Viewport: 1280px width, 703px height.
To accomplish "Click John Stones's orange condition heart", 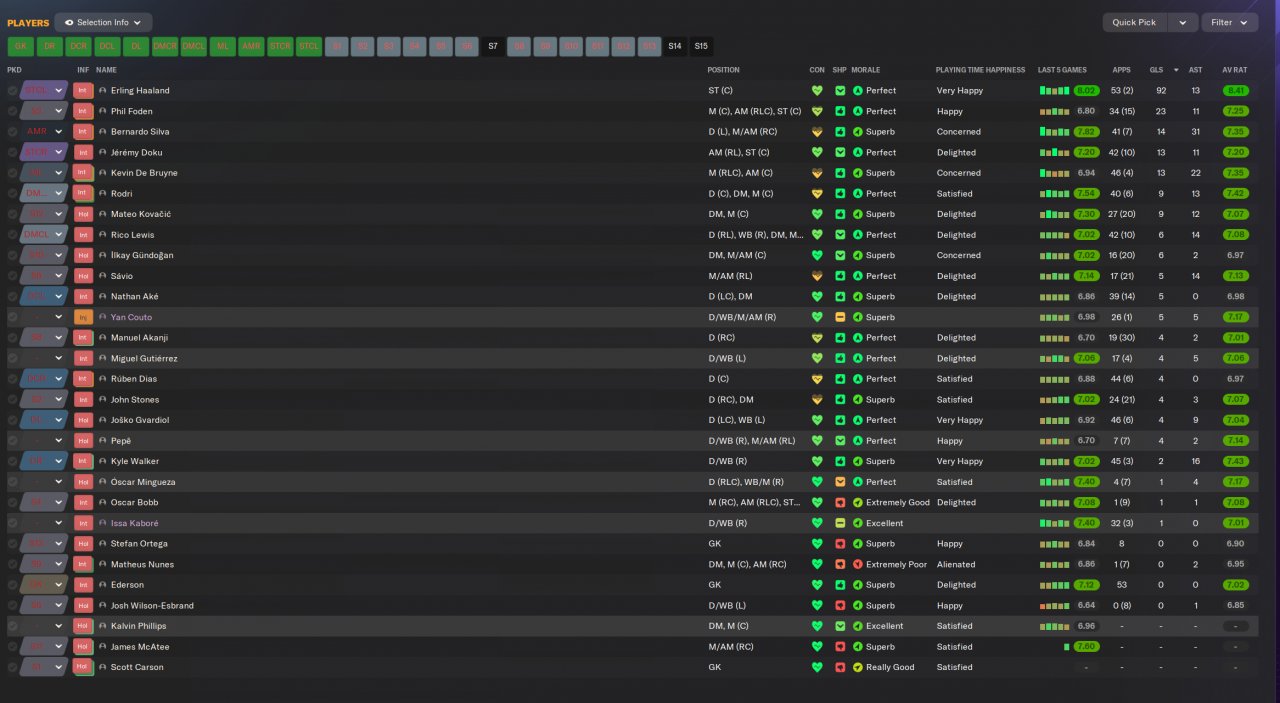I will (x=817, y=399).
